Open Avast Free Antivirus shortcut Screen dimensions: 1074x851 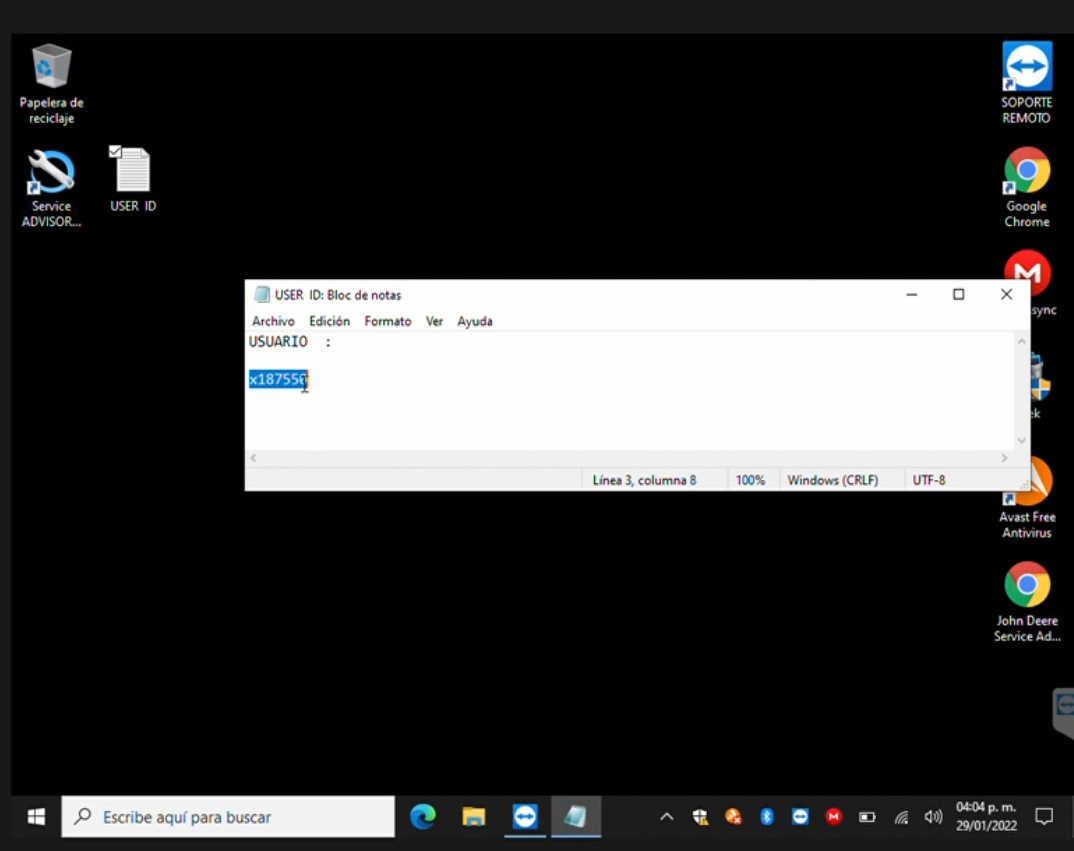point(1026,485)
